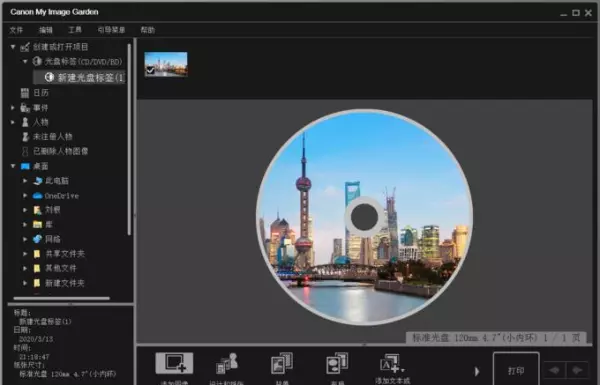Collapse the 创建或打开项目 tree node
Screen dimensions: 600x385
click(13, 47)
